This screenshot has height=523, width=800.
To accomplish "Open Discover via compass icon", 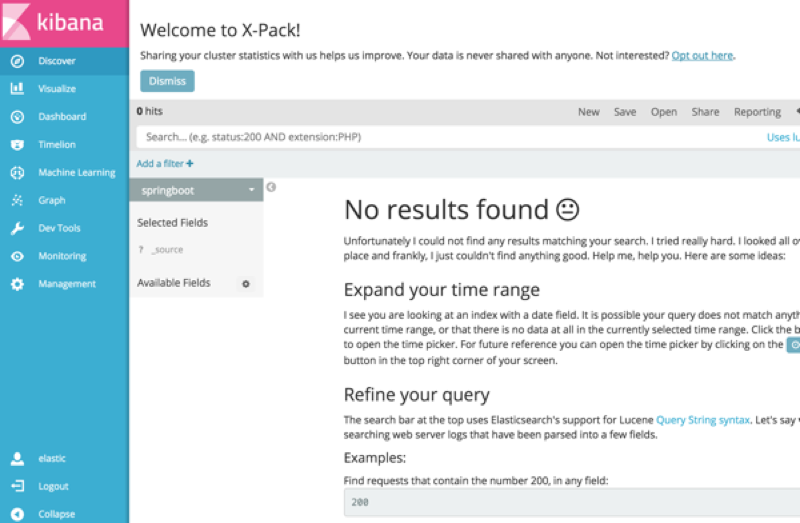I will pos(17,61).
